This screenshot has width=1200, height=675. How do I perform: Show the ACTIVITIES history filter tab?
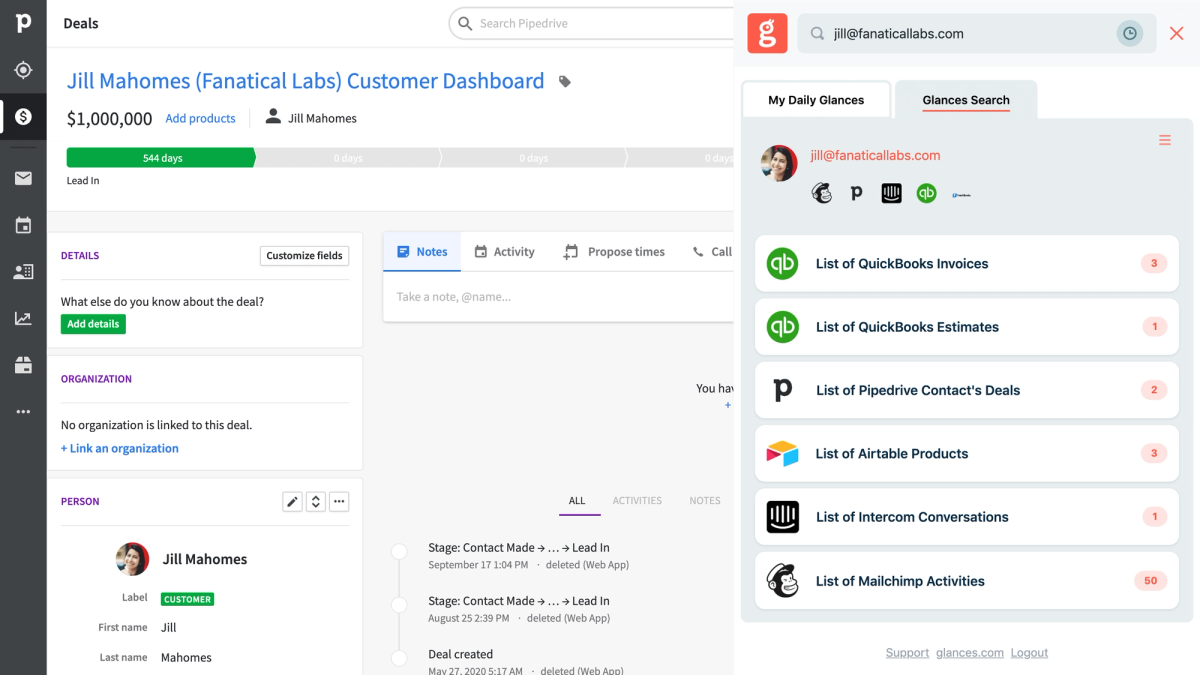[x=637, y=501]
